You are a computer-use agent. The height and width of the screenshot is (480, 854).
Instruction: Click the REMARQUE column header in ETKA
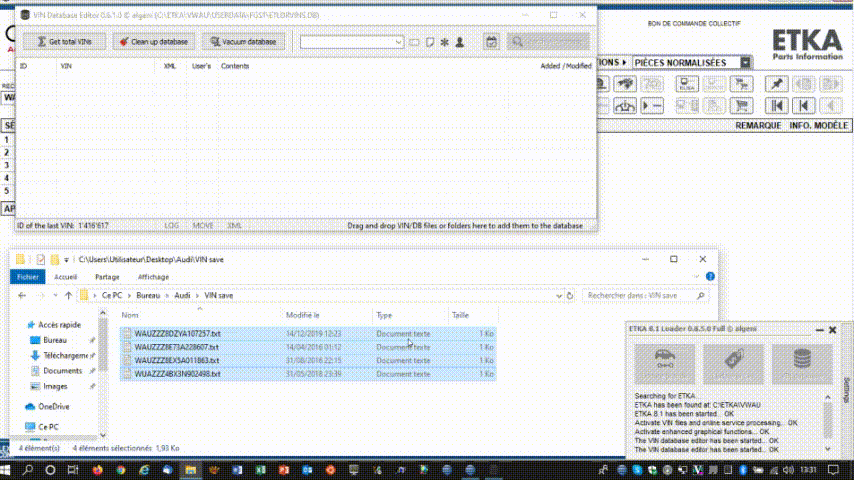click(x=758, y=125)
